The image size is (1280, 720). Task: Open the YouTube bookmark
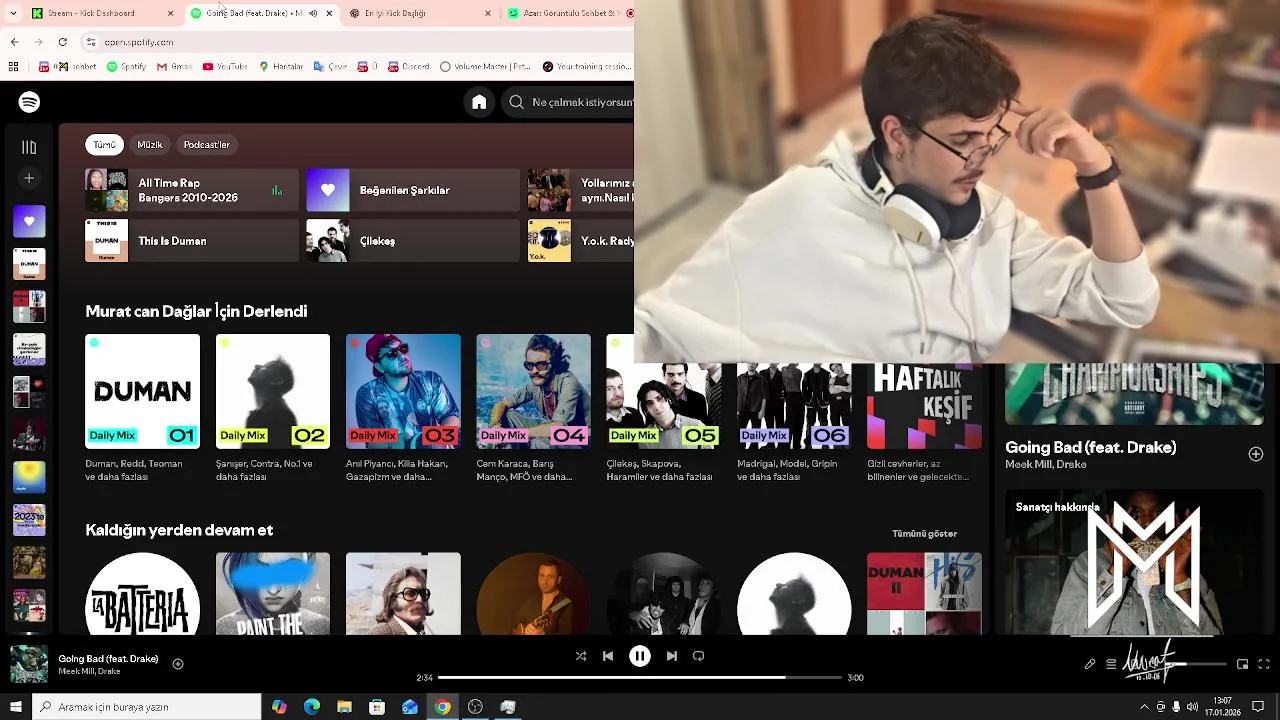point(225,67)
